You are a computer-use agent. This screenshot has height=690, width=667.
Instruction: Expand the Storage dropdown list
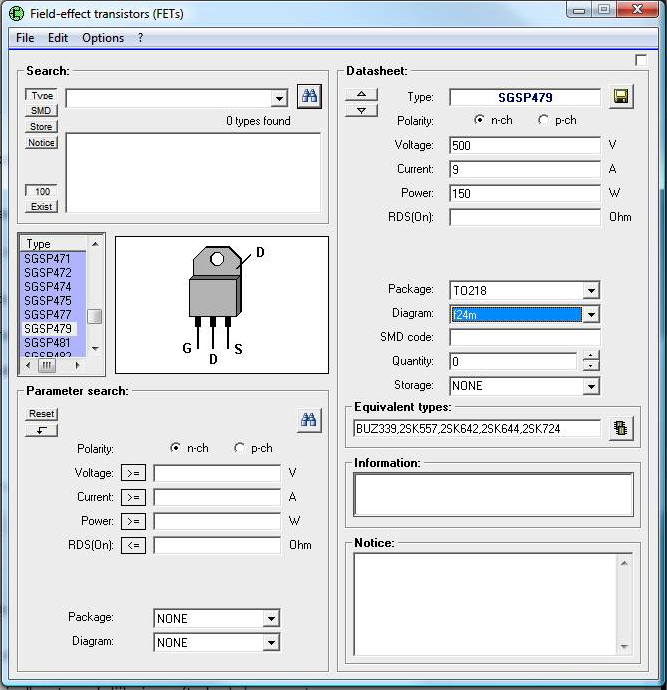[x=591, y=386]
